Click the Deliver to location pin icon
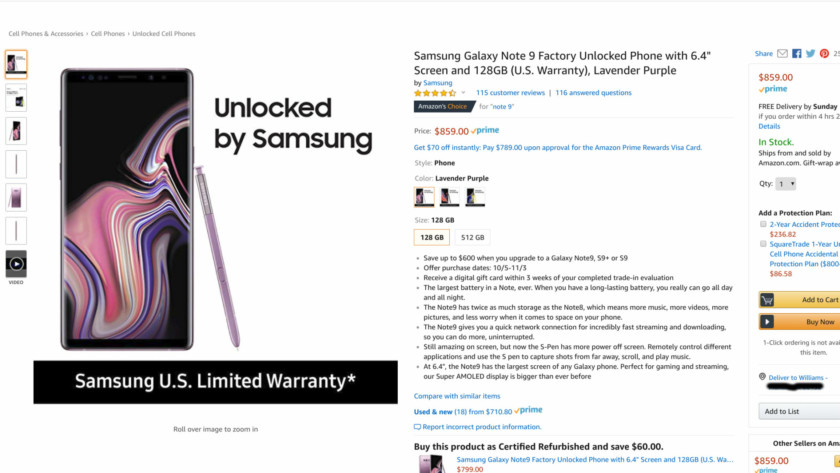Image resolution: width=840 pixels, height=473 pixels. point(762,377)
